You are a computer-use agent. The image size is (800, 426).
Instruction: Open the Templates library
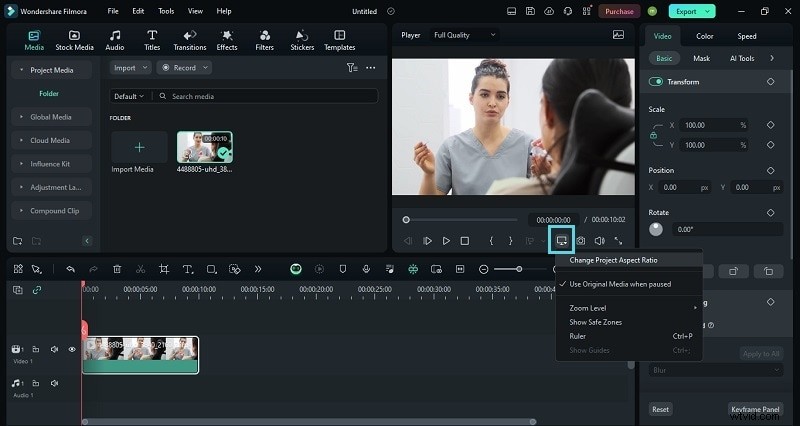pyautogui.click(x=339, y=40)
